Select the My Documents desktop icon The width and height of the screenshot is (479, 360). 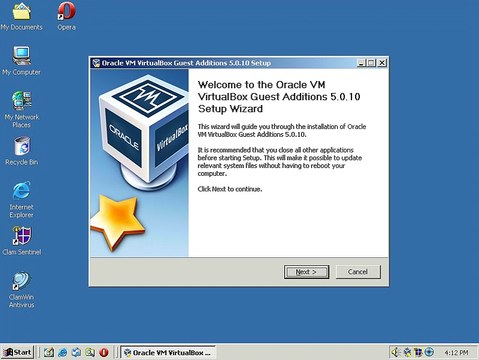tap(22, 17)
